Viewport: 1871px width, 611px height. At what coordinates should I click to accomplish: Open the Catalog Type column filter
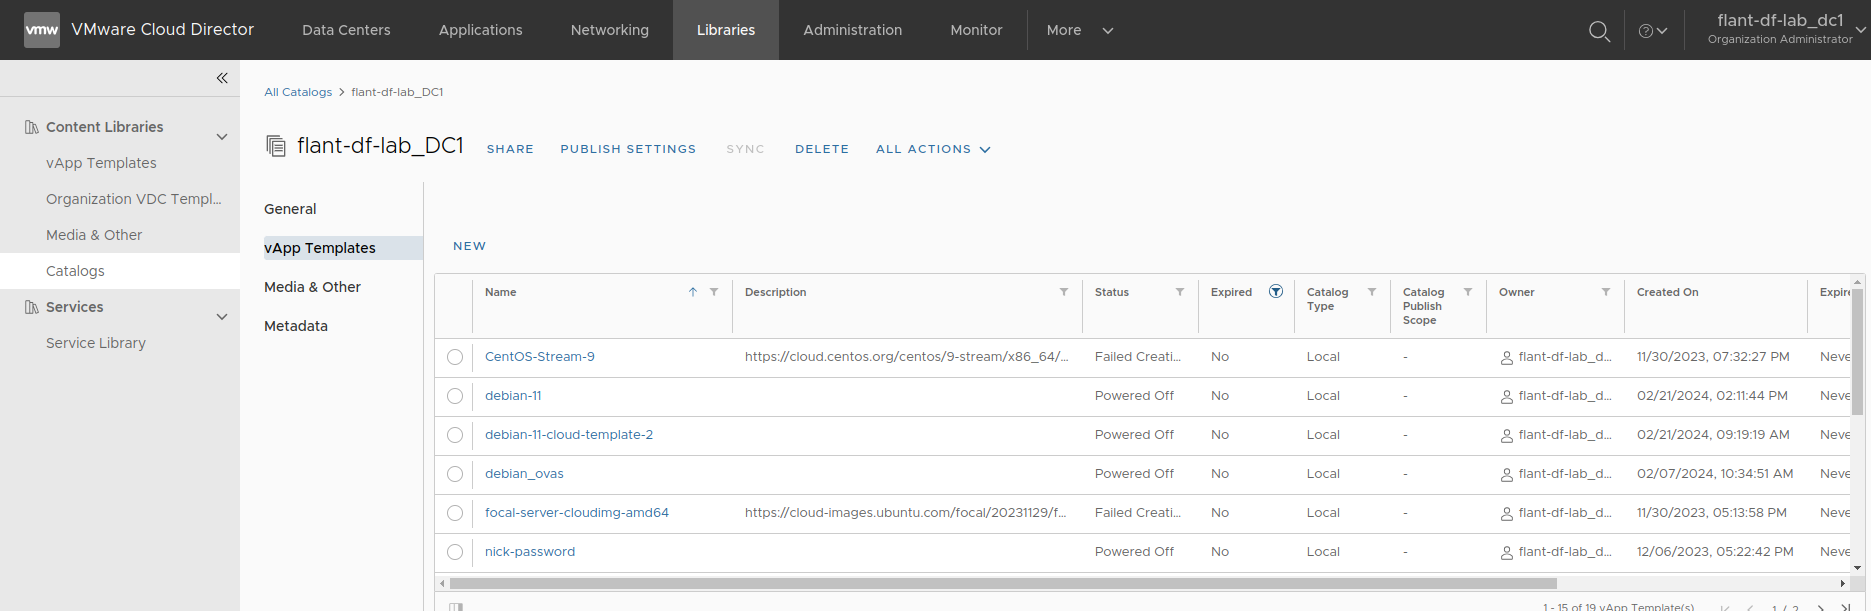pos(1372,292)
